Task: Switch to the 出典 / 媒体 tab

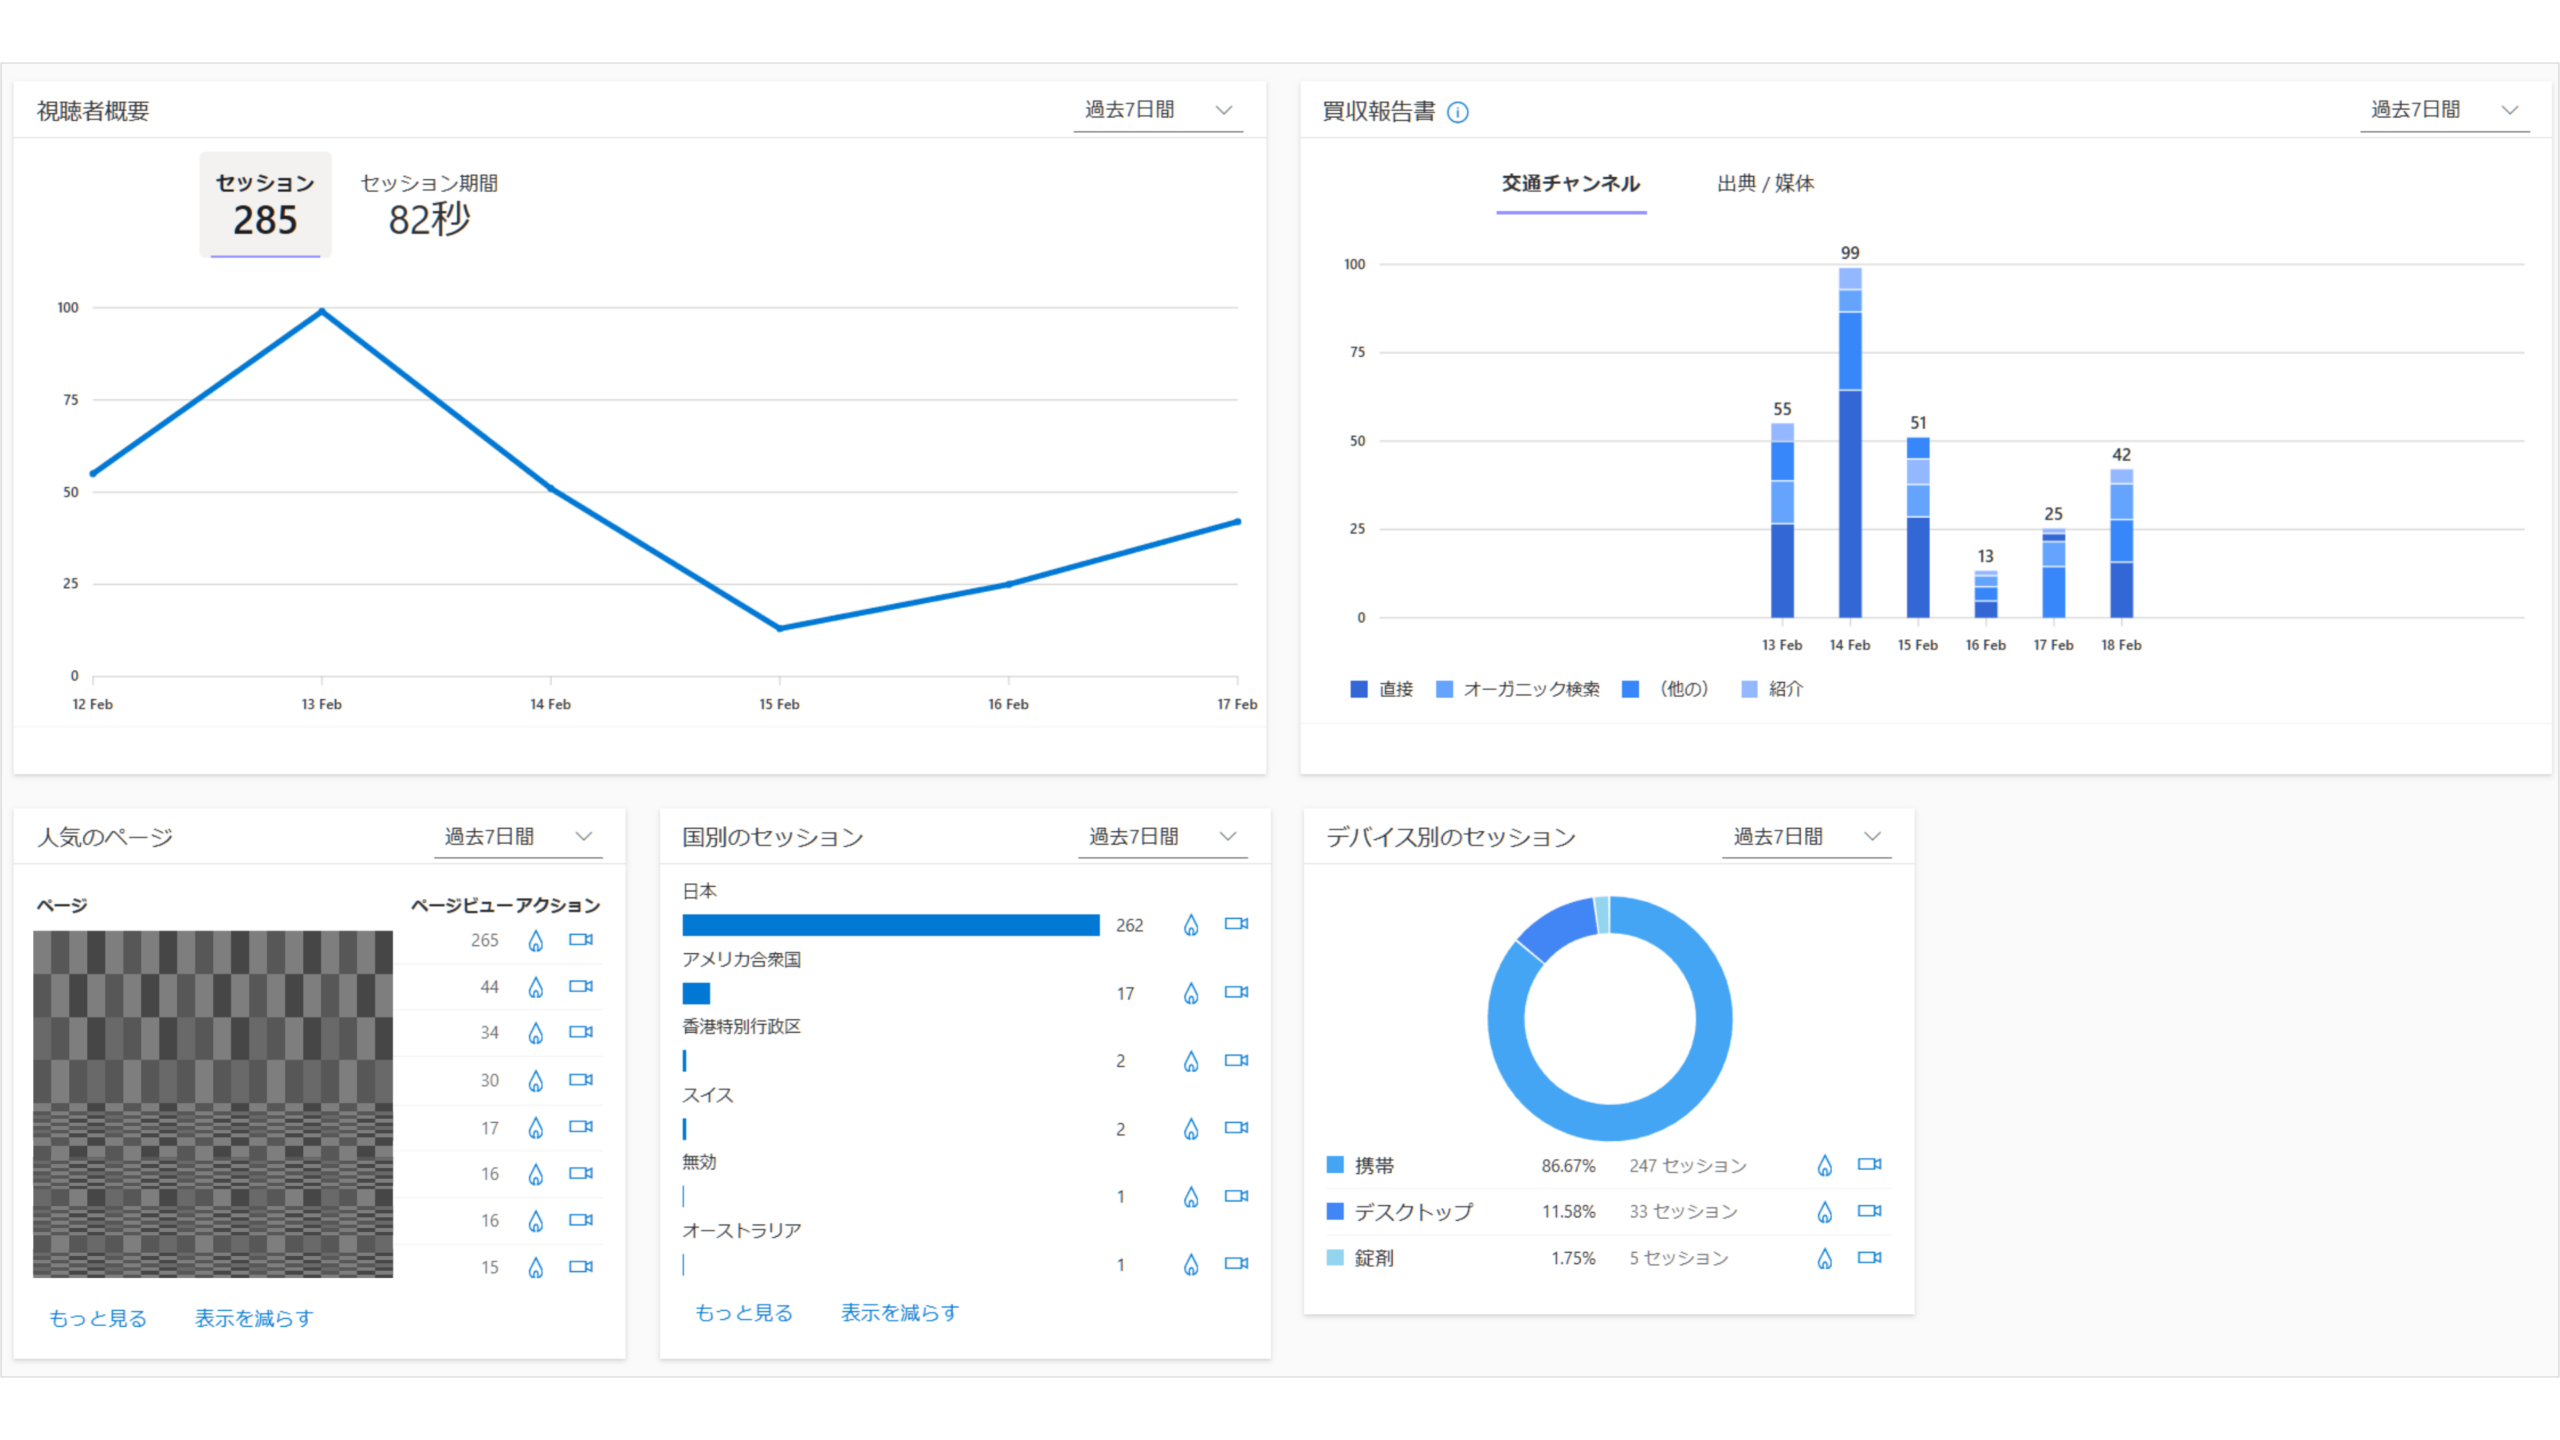Action: tap(1765, 183)
